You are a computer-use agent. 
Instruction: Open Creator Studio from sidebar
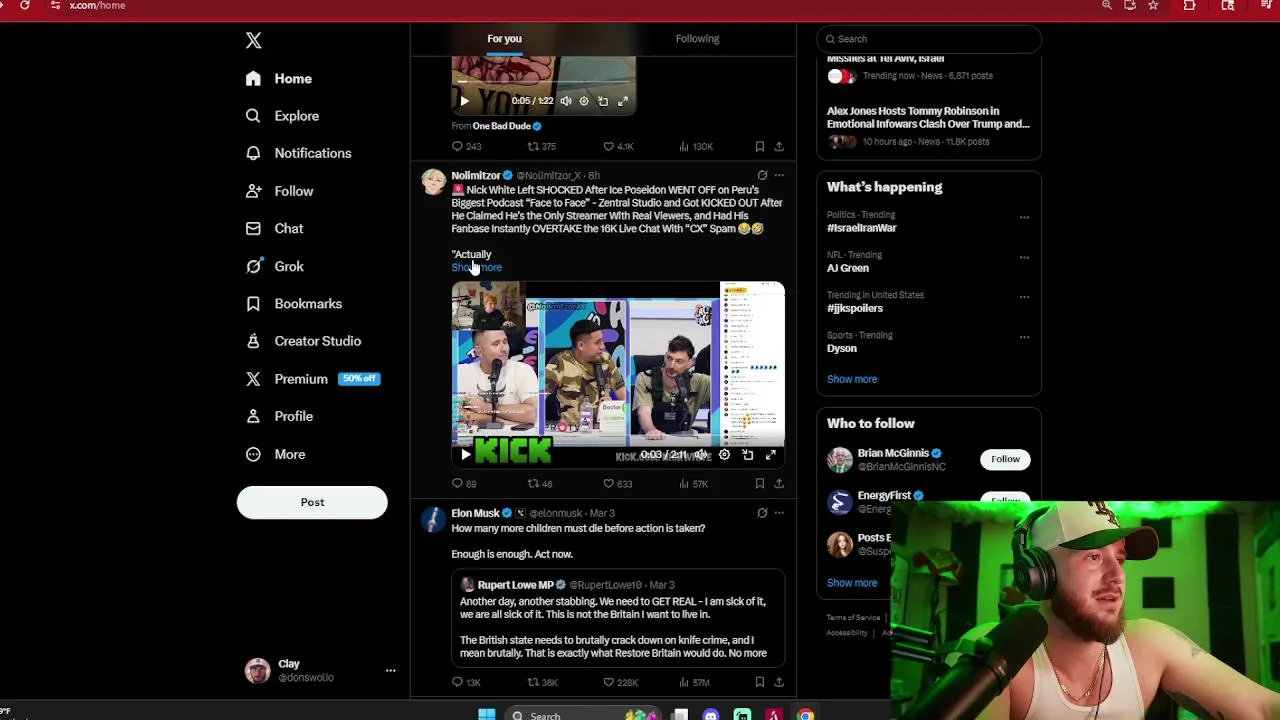[x=303, y=341]
